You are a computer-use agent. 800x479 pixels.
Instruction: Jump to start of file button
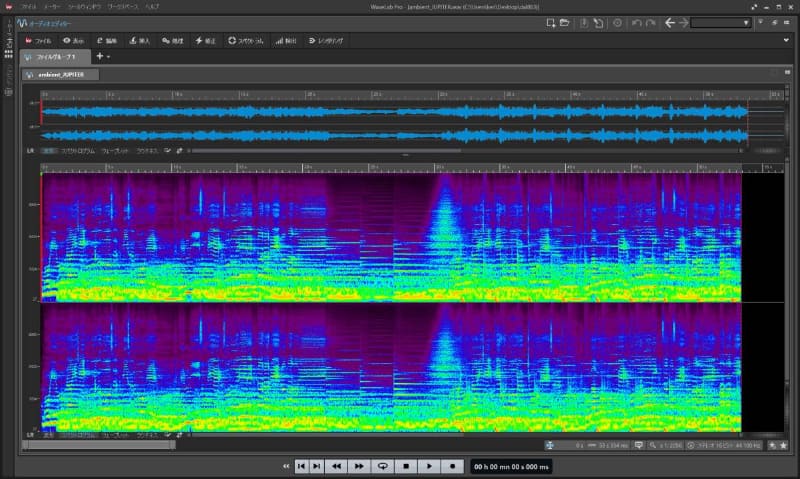click(x=301, y=466)
